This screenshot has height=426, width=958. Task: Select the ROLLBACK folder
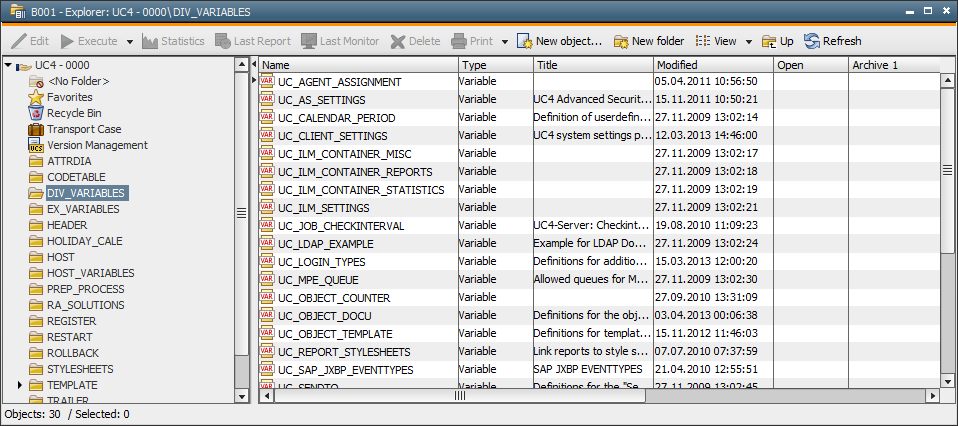pyautogui.click(x=64, y=353)
